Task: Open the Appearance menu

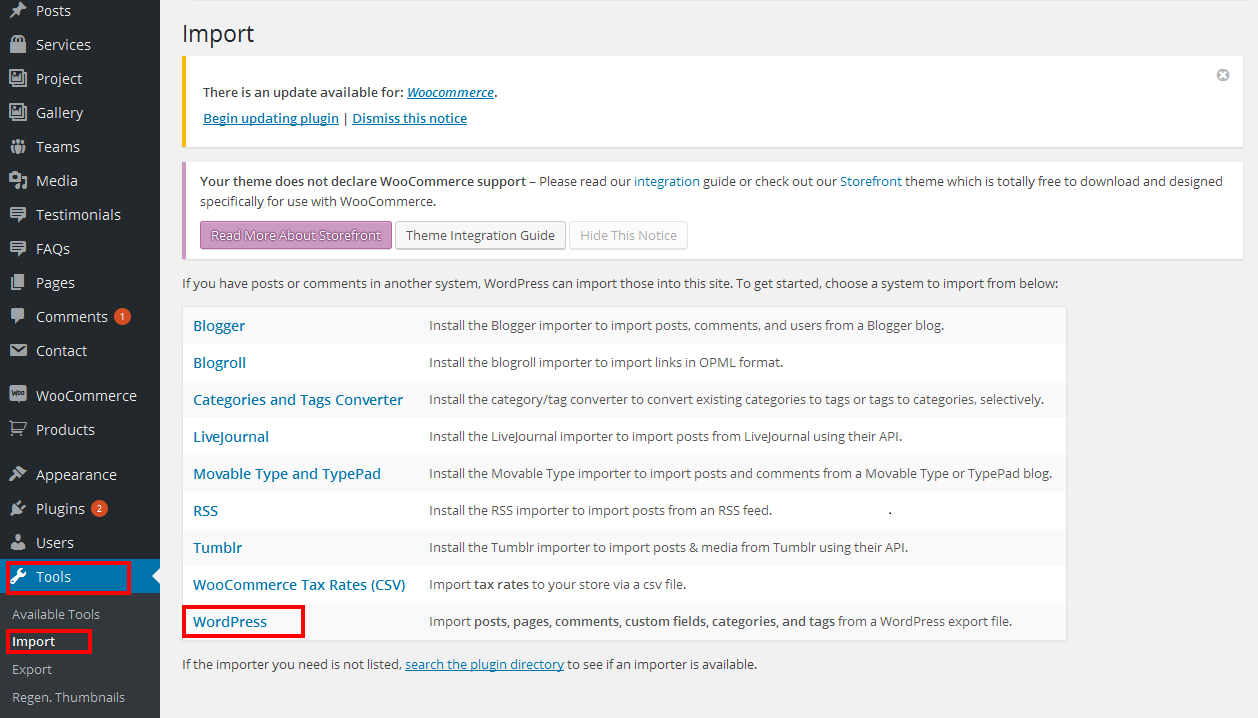Action: (x=76, y=475)
